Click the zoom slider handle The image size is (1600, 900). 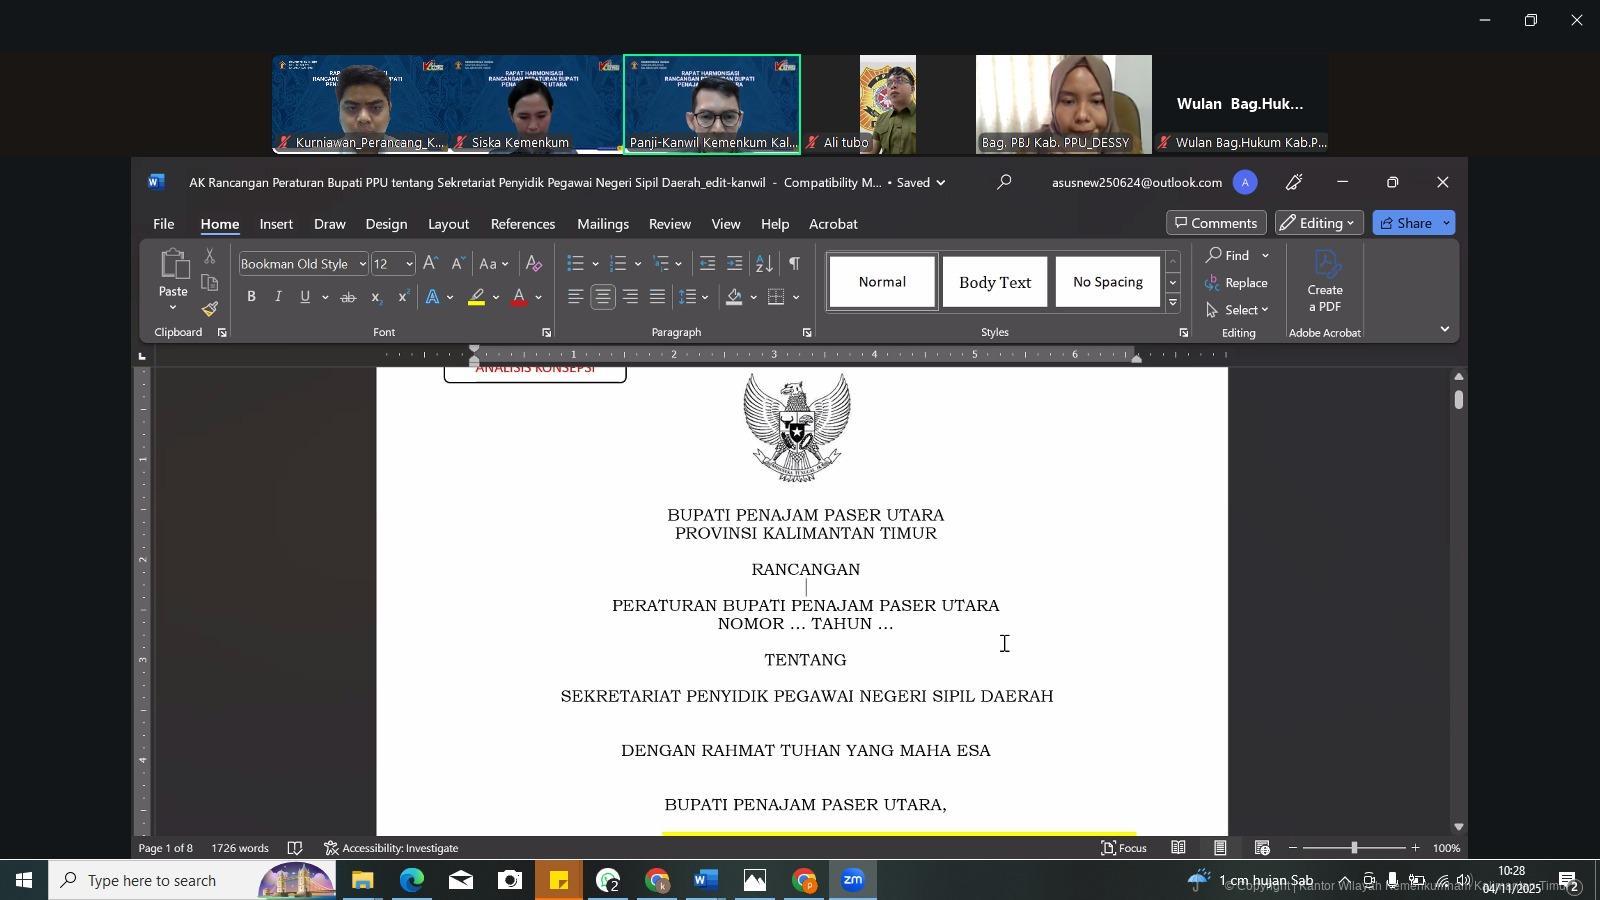coord(1354,848)
